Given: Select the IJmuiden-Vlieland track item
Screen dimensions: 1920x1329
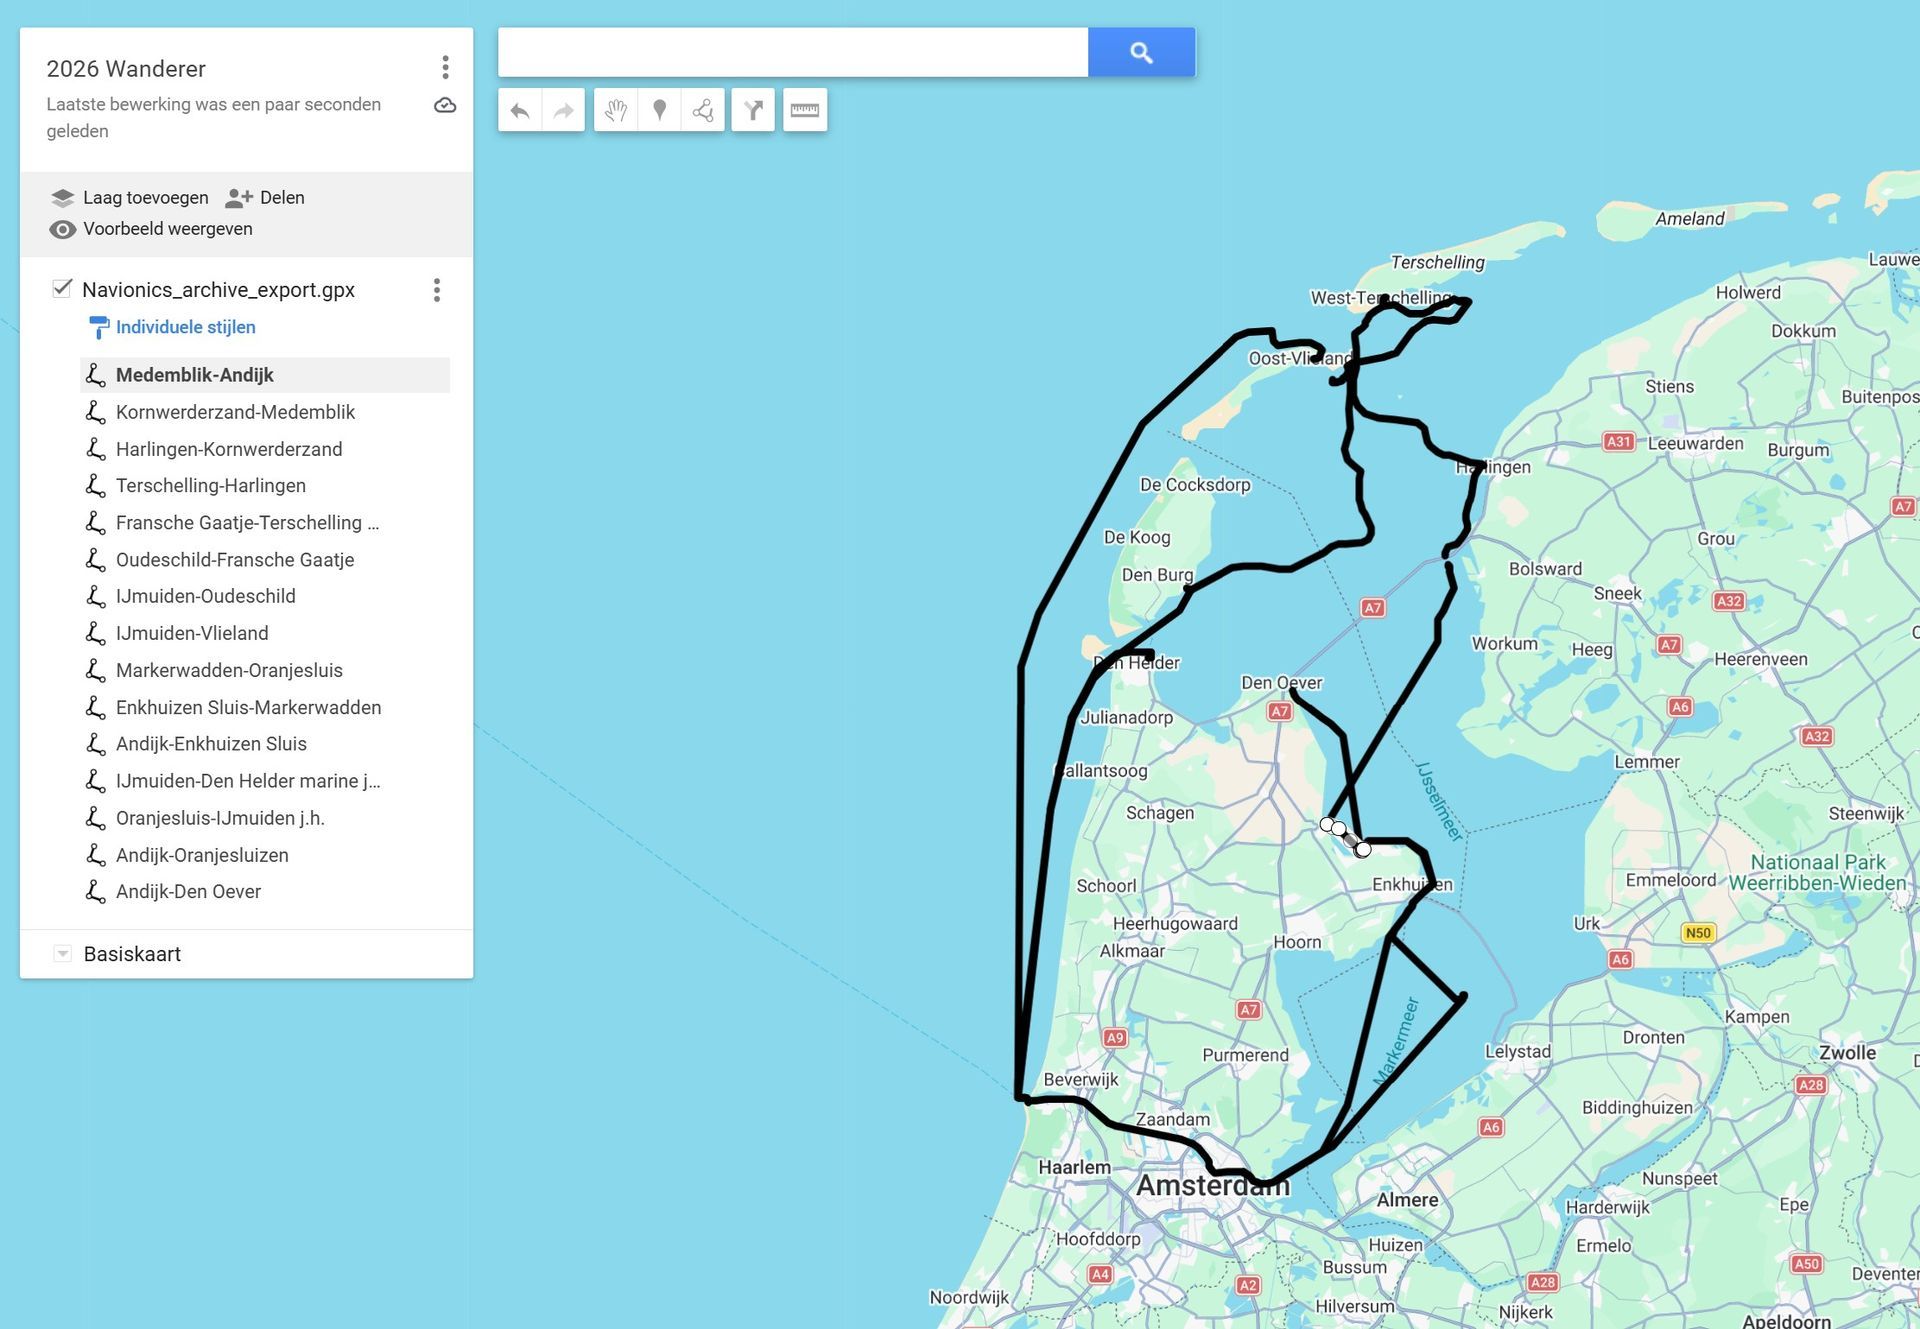Looking at the screenshot, I should [x=192, y=633].
